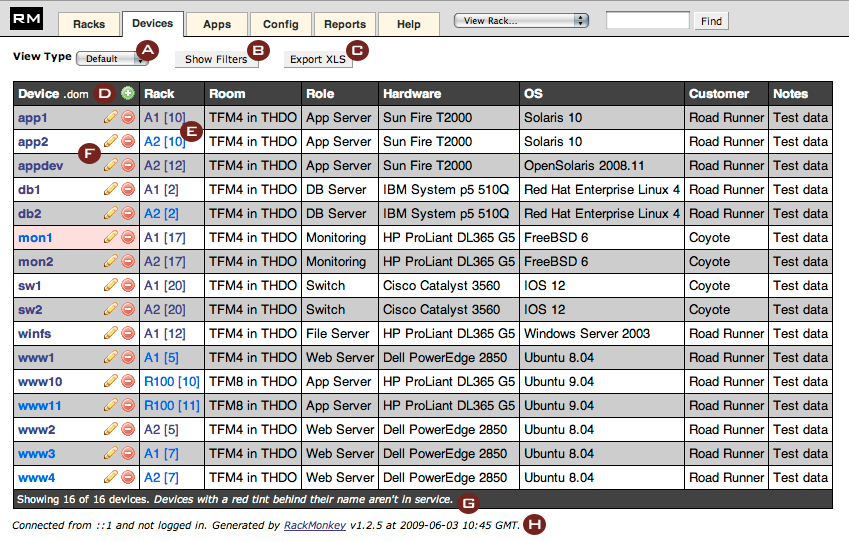This screenshot has height=542, width=849.
Task: Click the search input field beside Find
Action: 648,21
